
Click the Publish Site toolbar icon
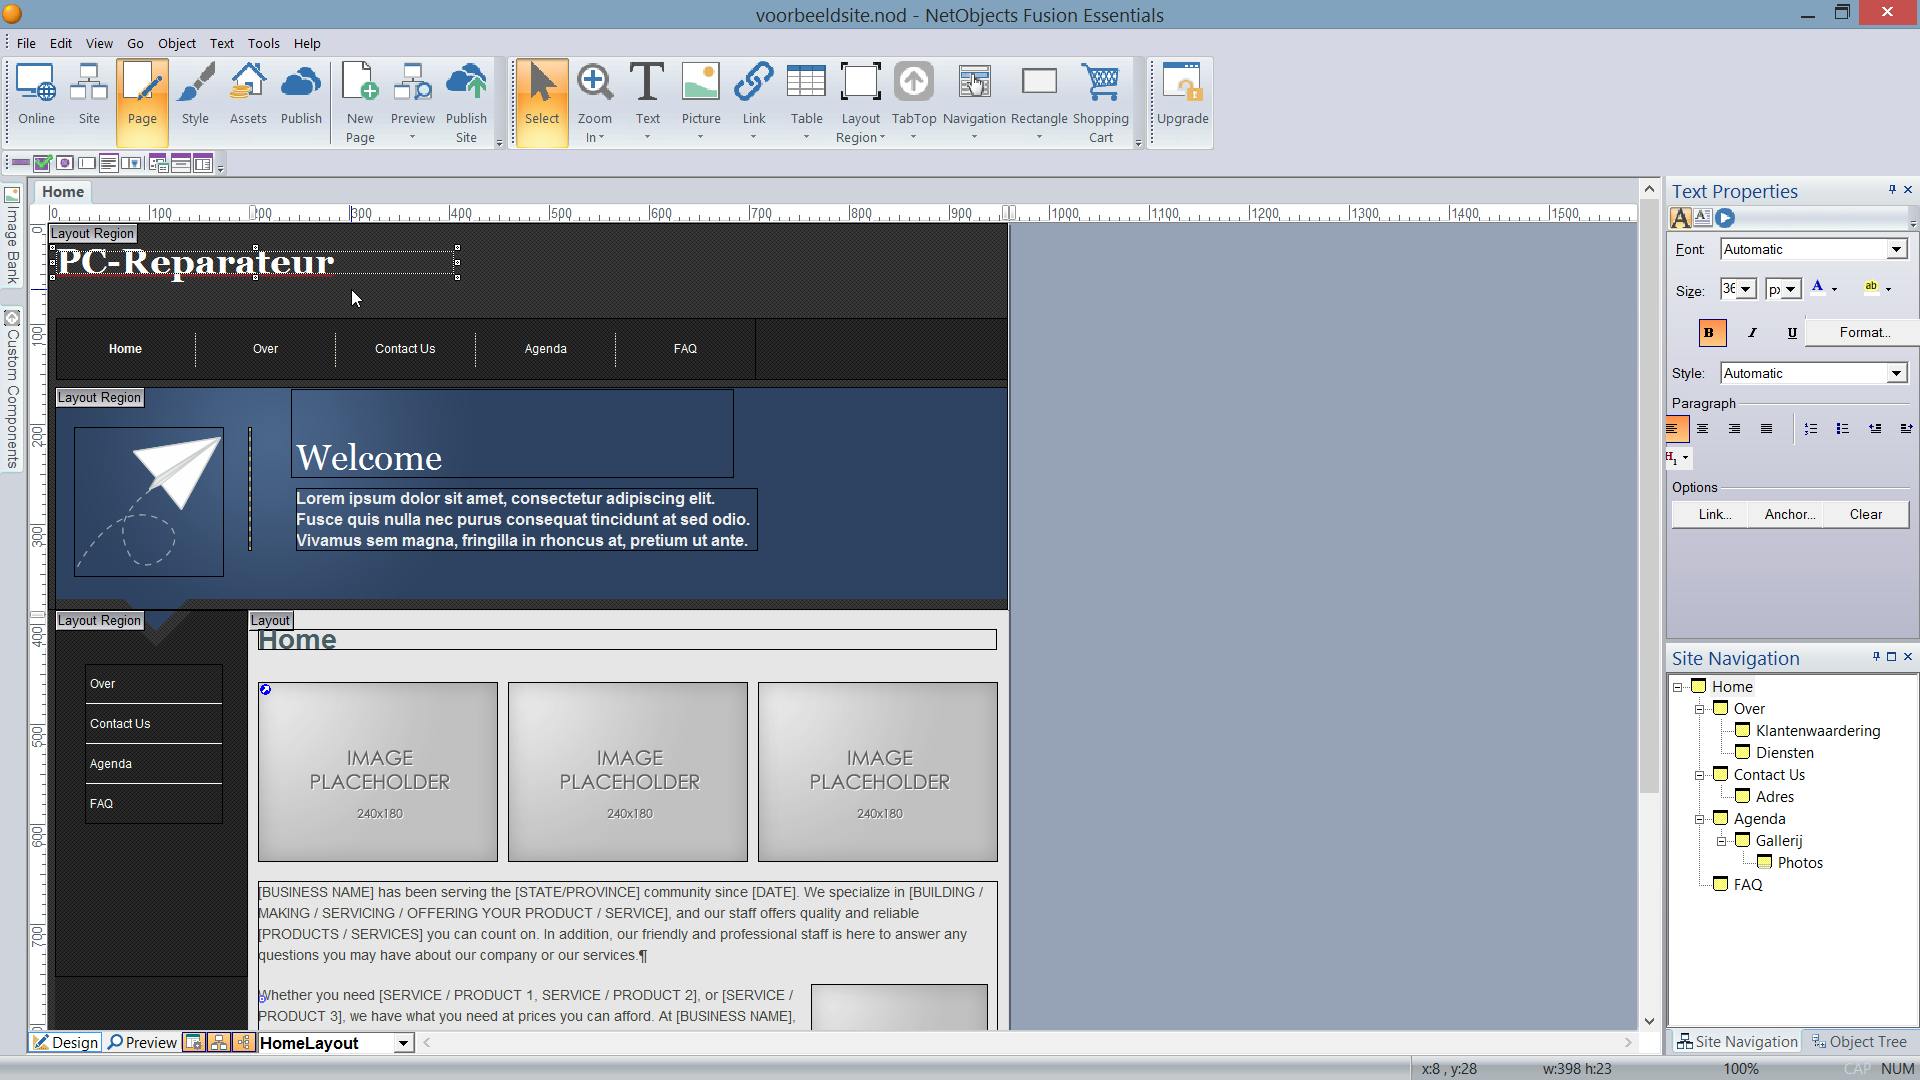pos(466,95)
